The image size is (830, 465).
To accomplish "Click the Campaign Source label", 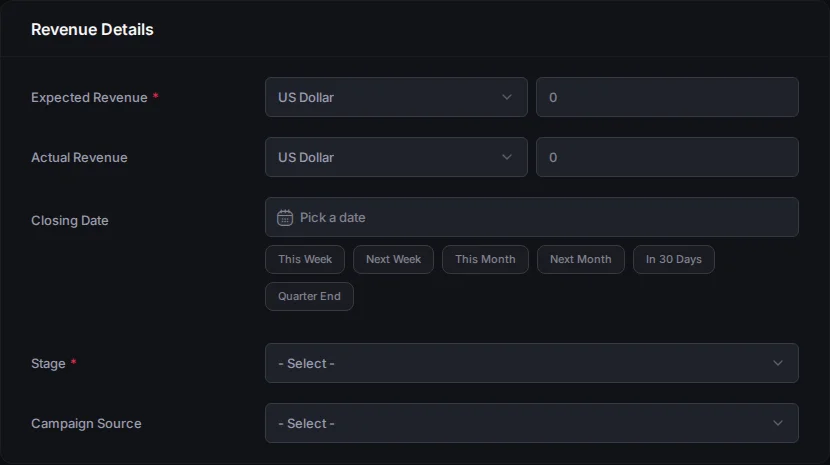I will 86,424.
